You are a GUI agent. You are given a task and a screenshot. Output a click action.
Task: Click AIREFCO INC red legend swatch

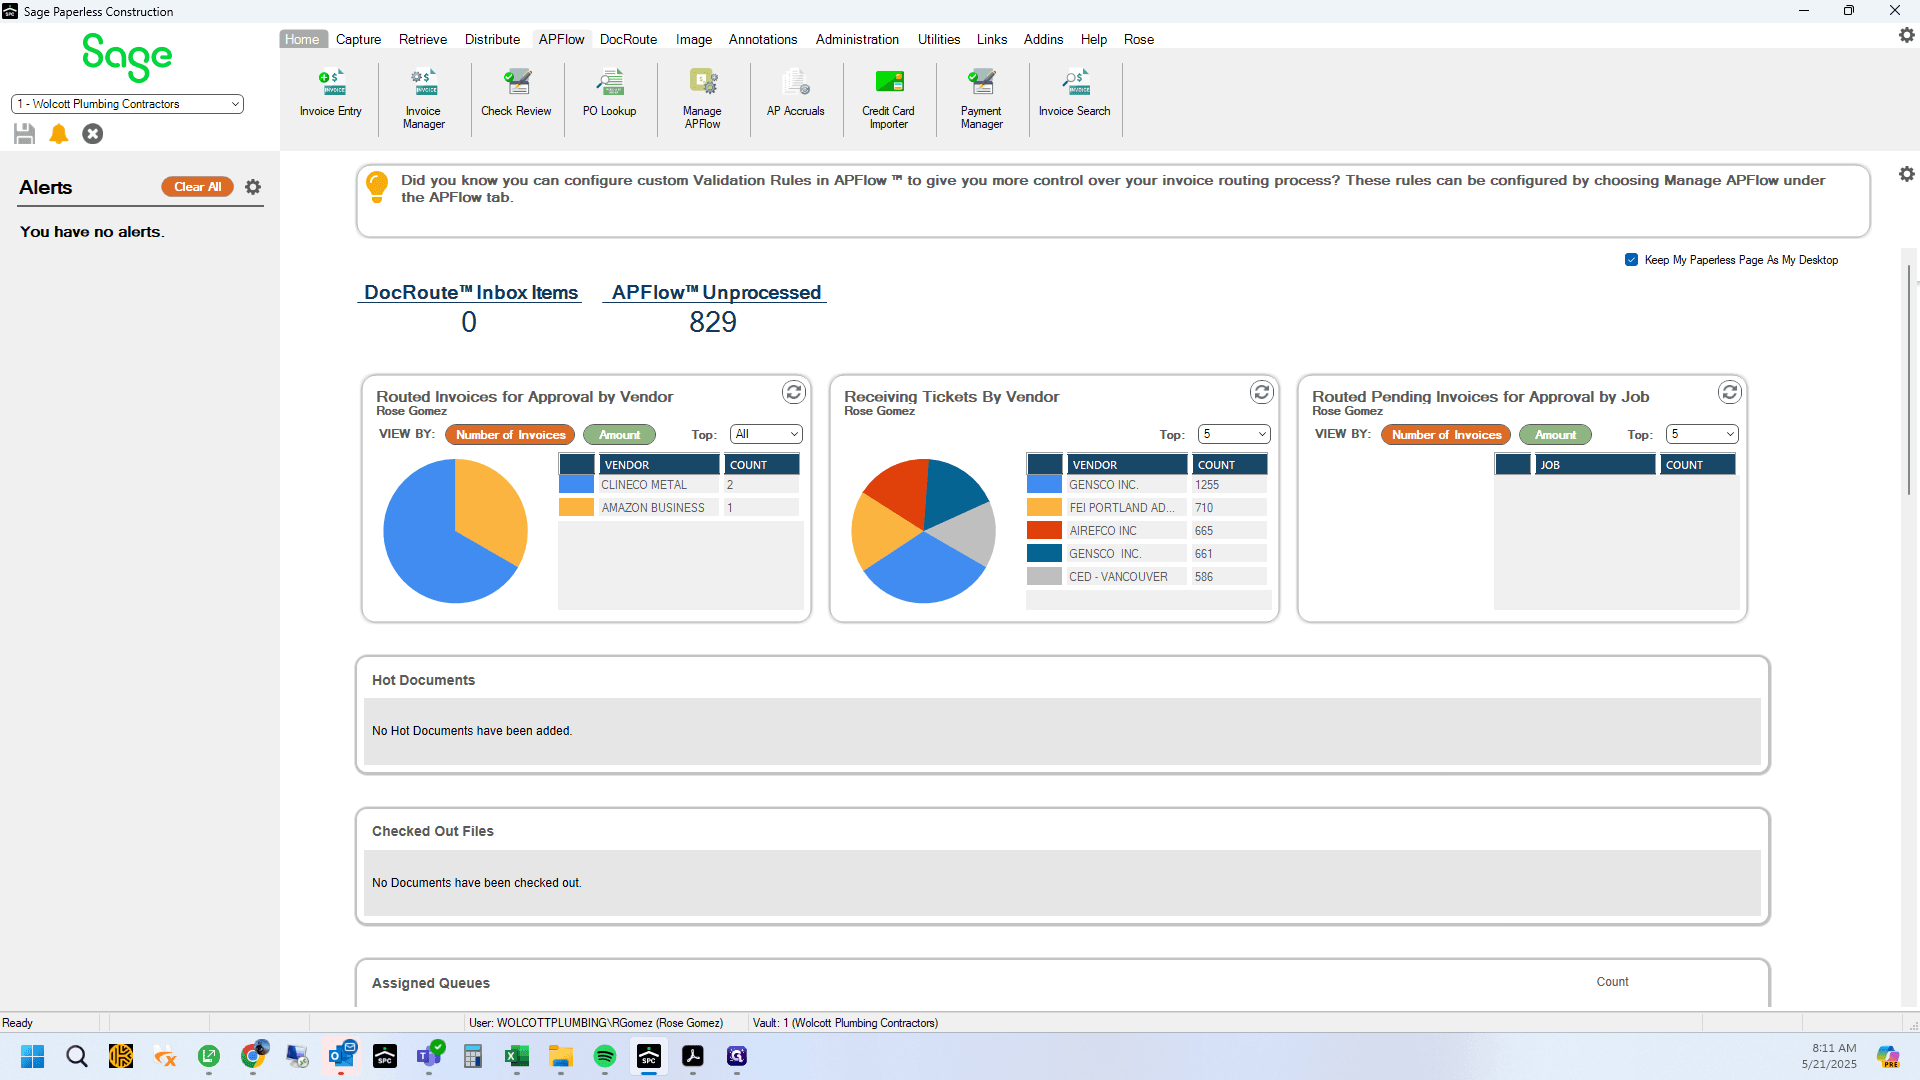tap(1044, 531)
